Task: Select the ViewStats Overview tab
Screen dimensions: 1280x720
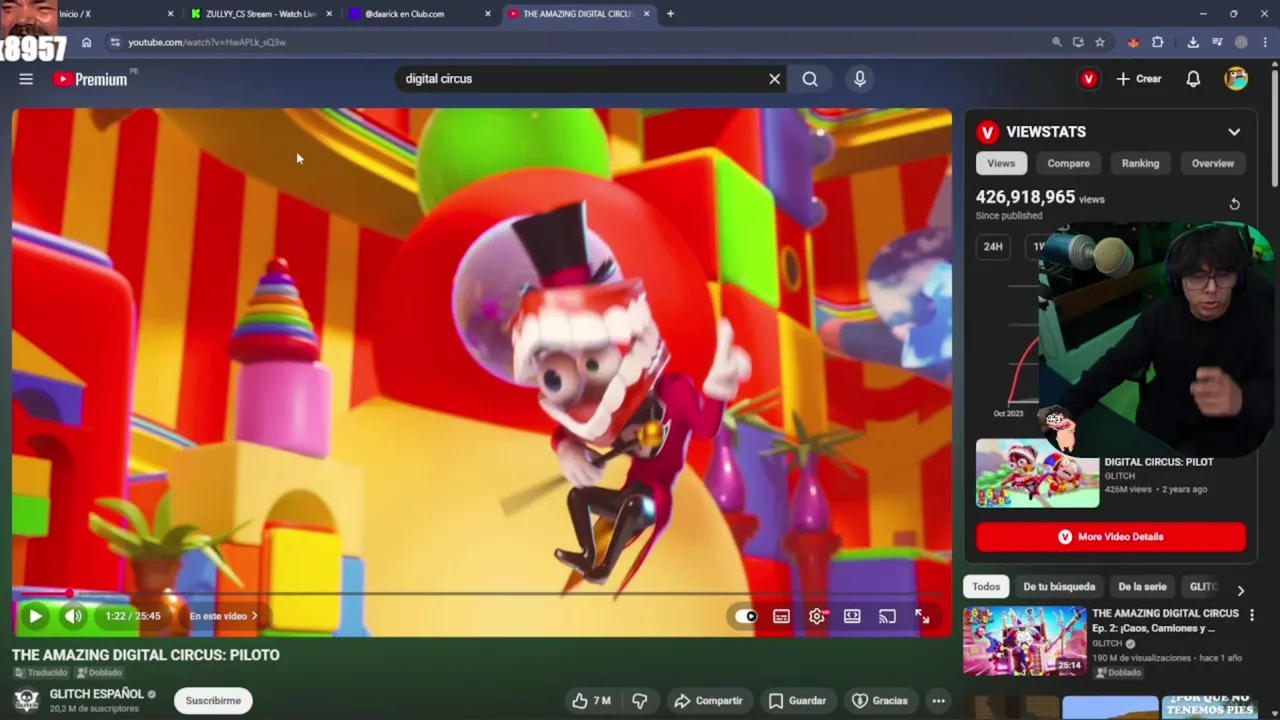Action: tap(1212, 163)
